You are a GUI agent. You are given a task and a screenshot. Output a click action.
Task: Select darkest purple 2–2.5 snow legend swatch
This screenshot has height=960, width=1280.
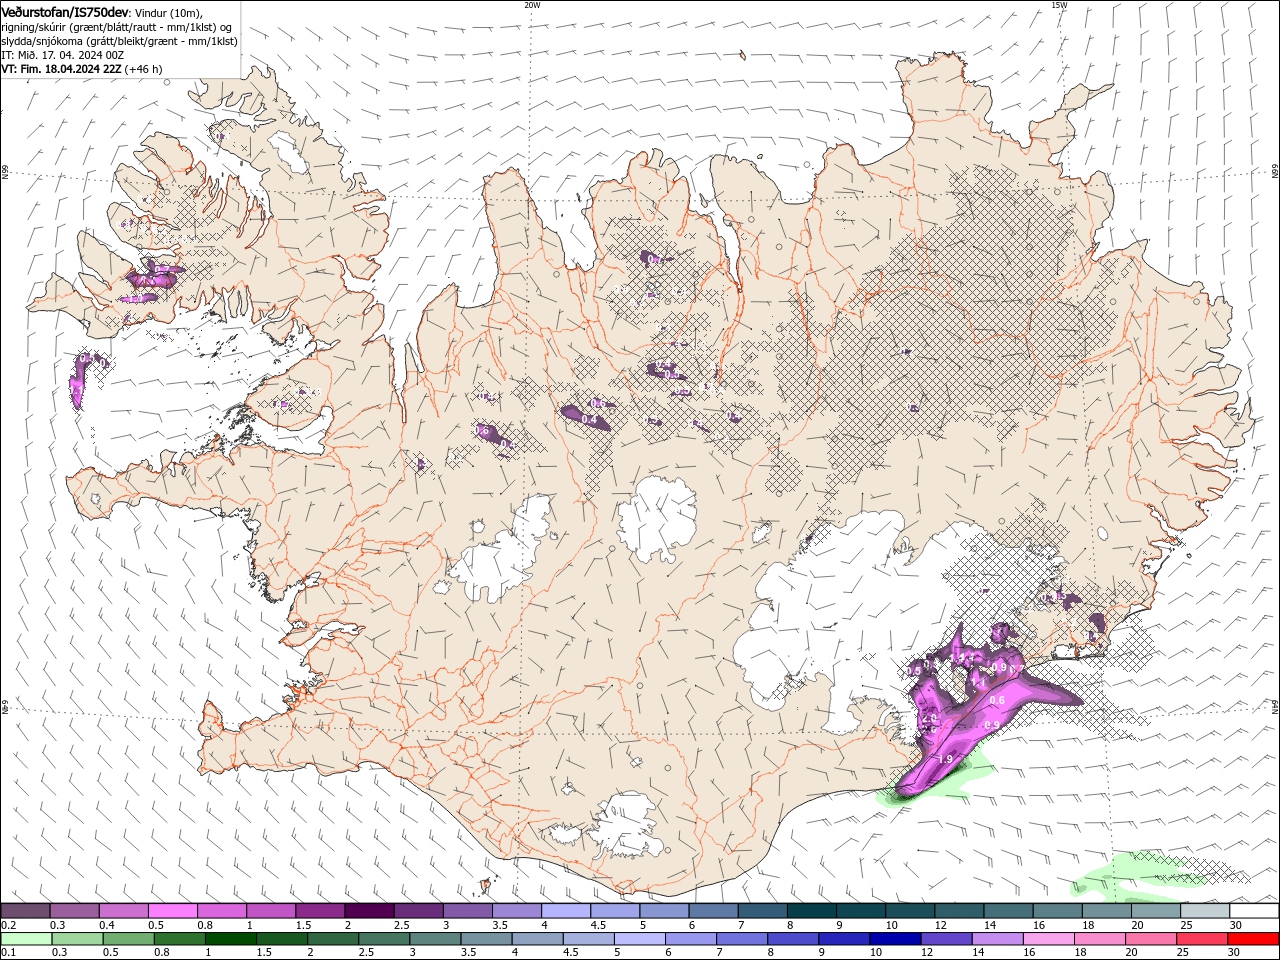369,911
